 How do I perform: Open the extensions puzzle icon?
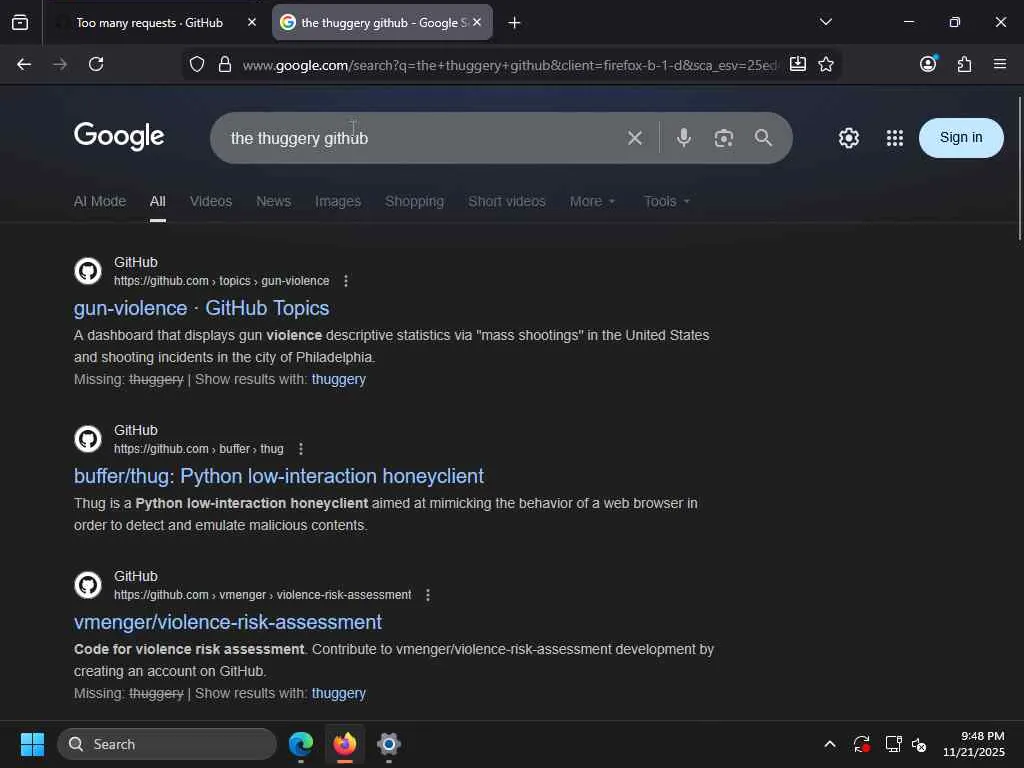point(964,64)
